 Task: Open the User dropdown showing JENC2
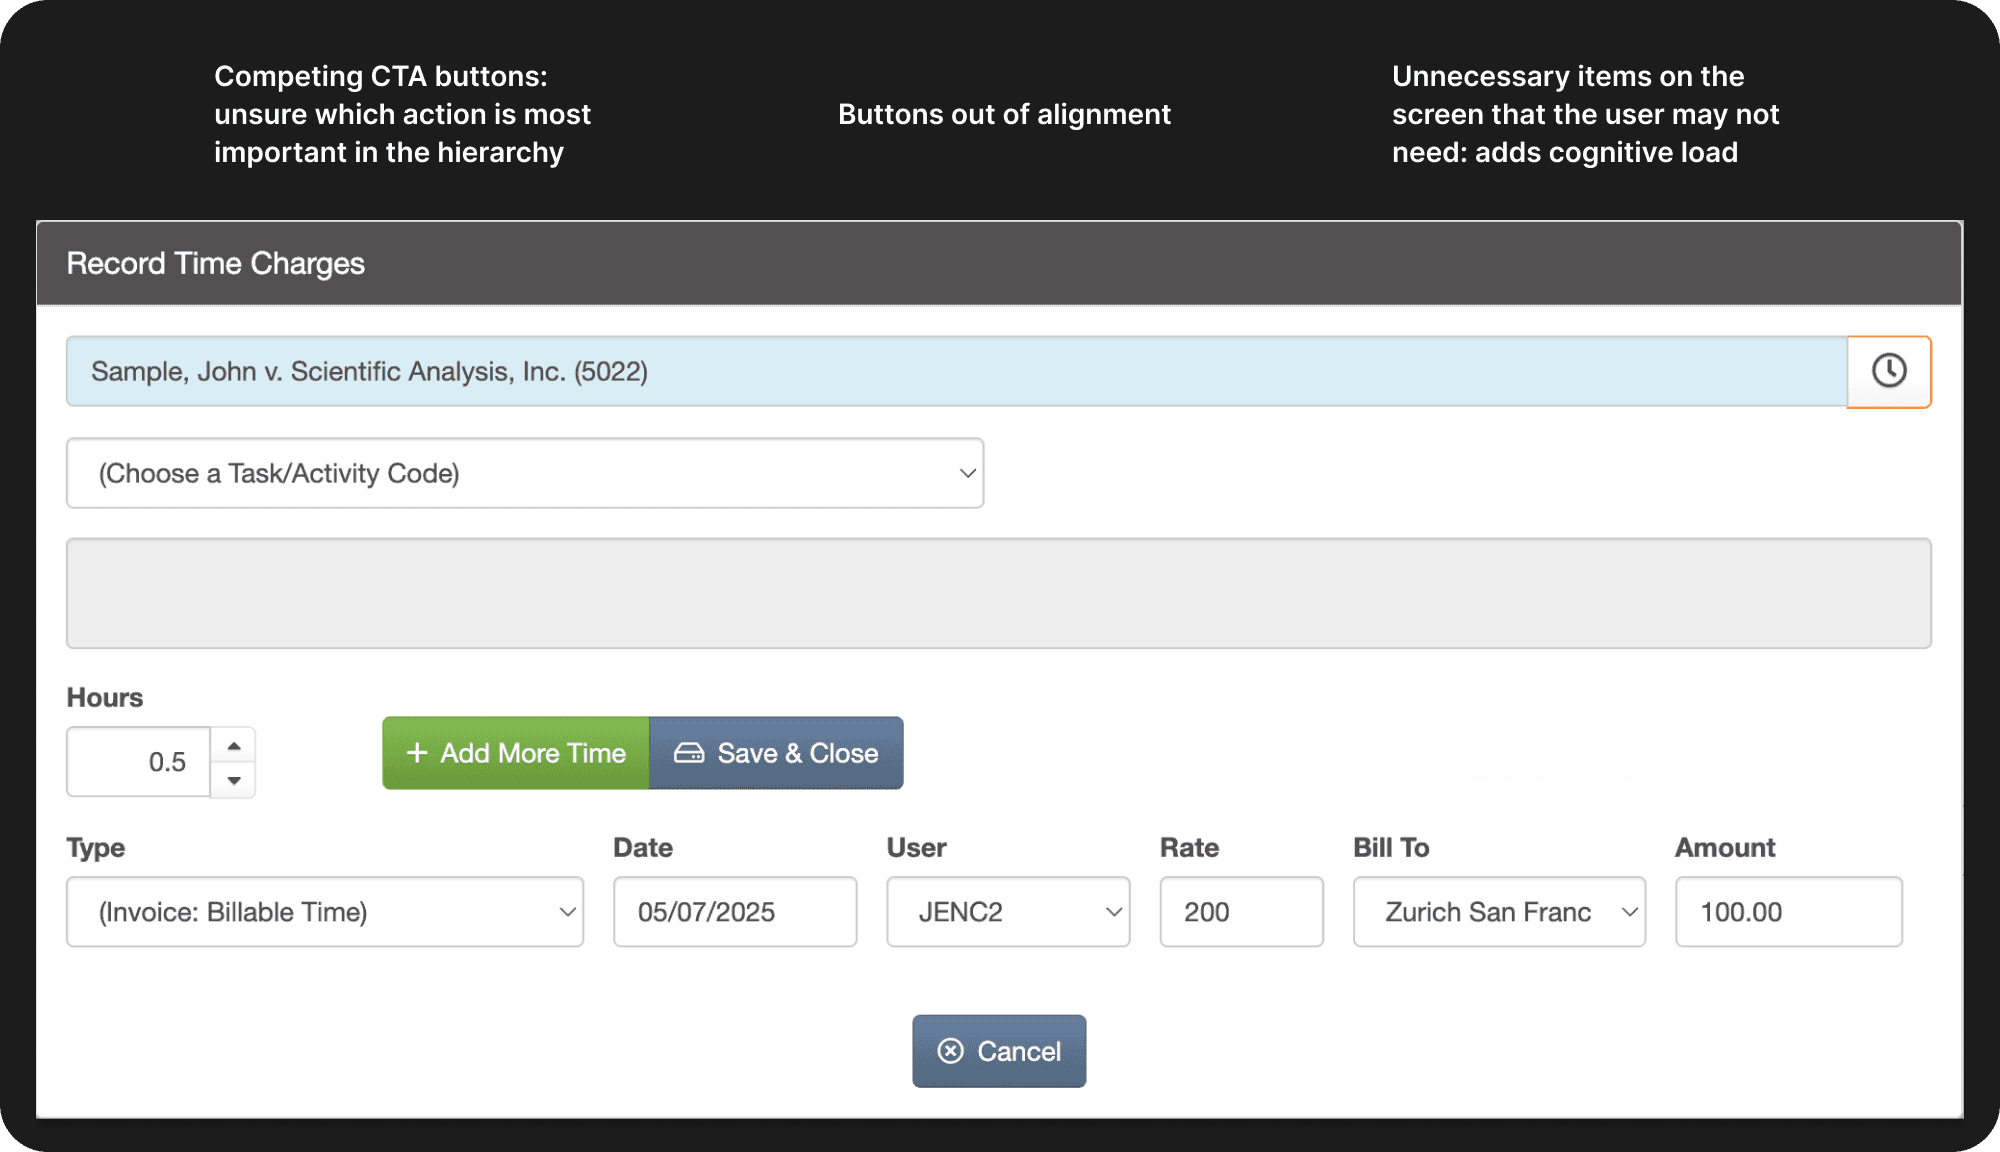1008,912
